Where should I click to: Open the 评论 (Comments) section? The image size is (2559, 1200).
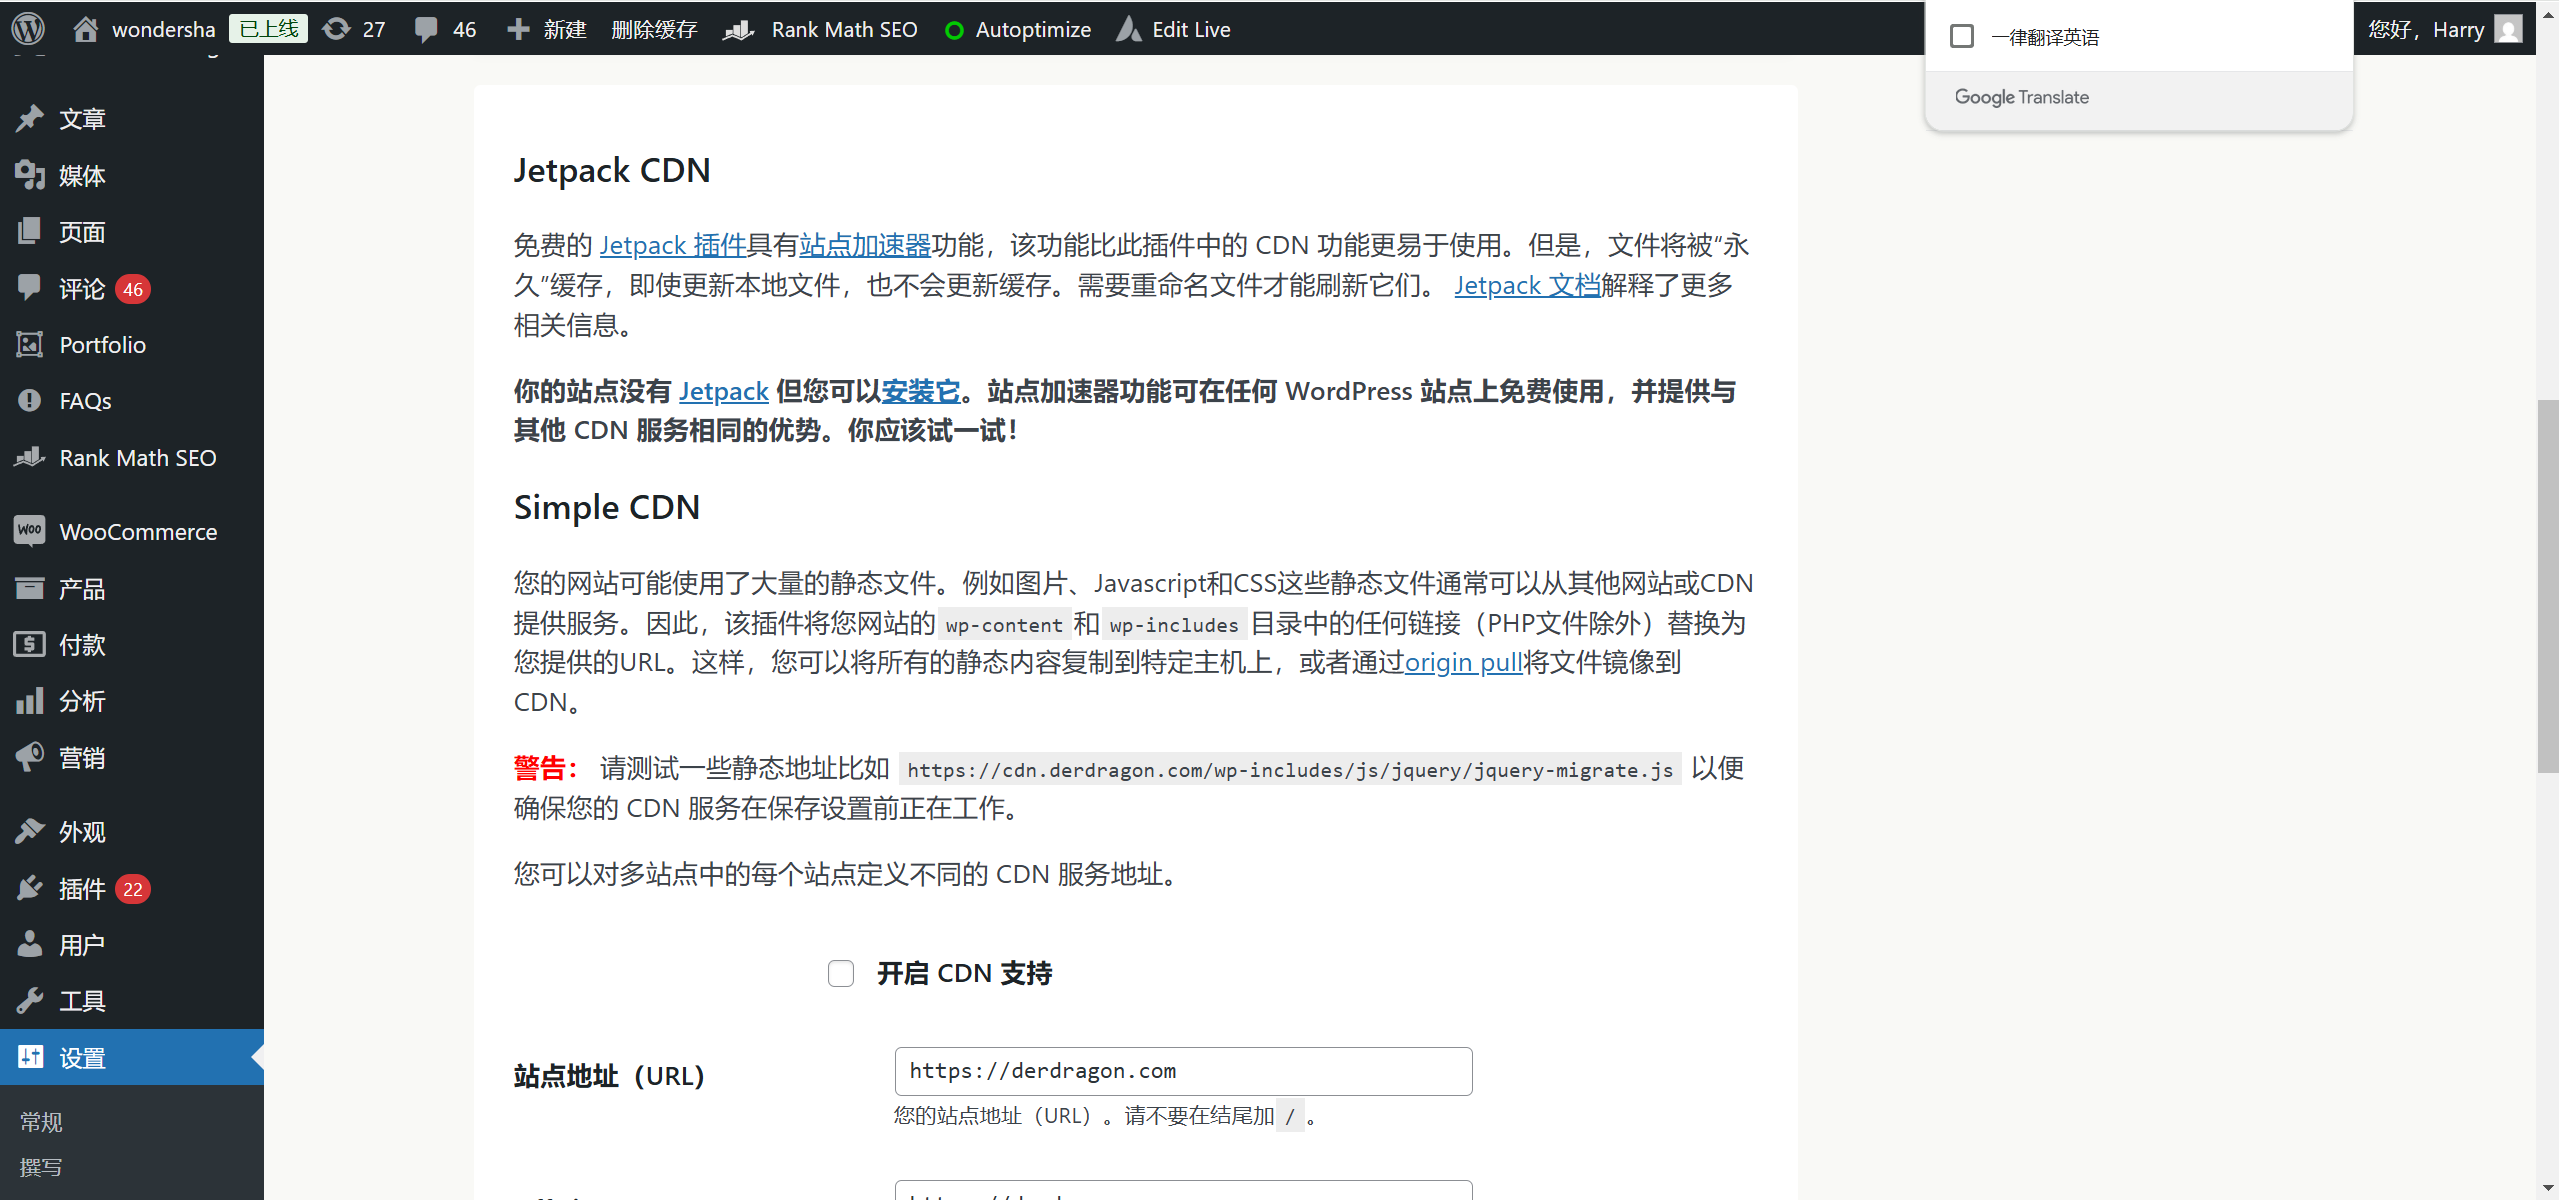click(x=80, y=289)
